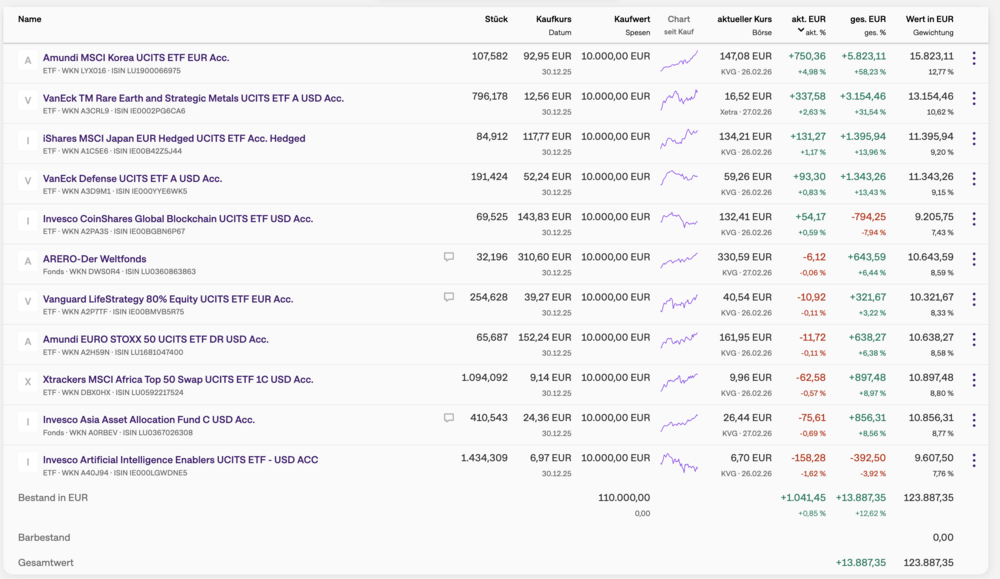Viewport: 1000px width, 579px height.
Task: Select the +1.041,45 daily change total
Action: tap(803, 497)
